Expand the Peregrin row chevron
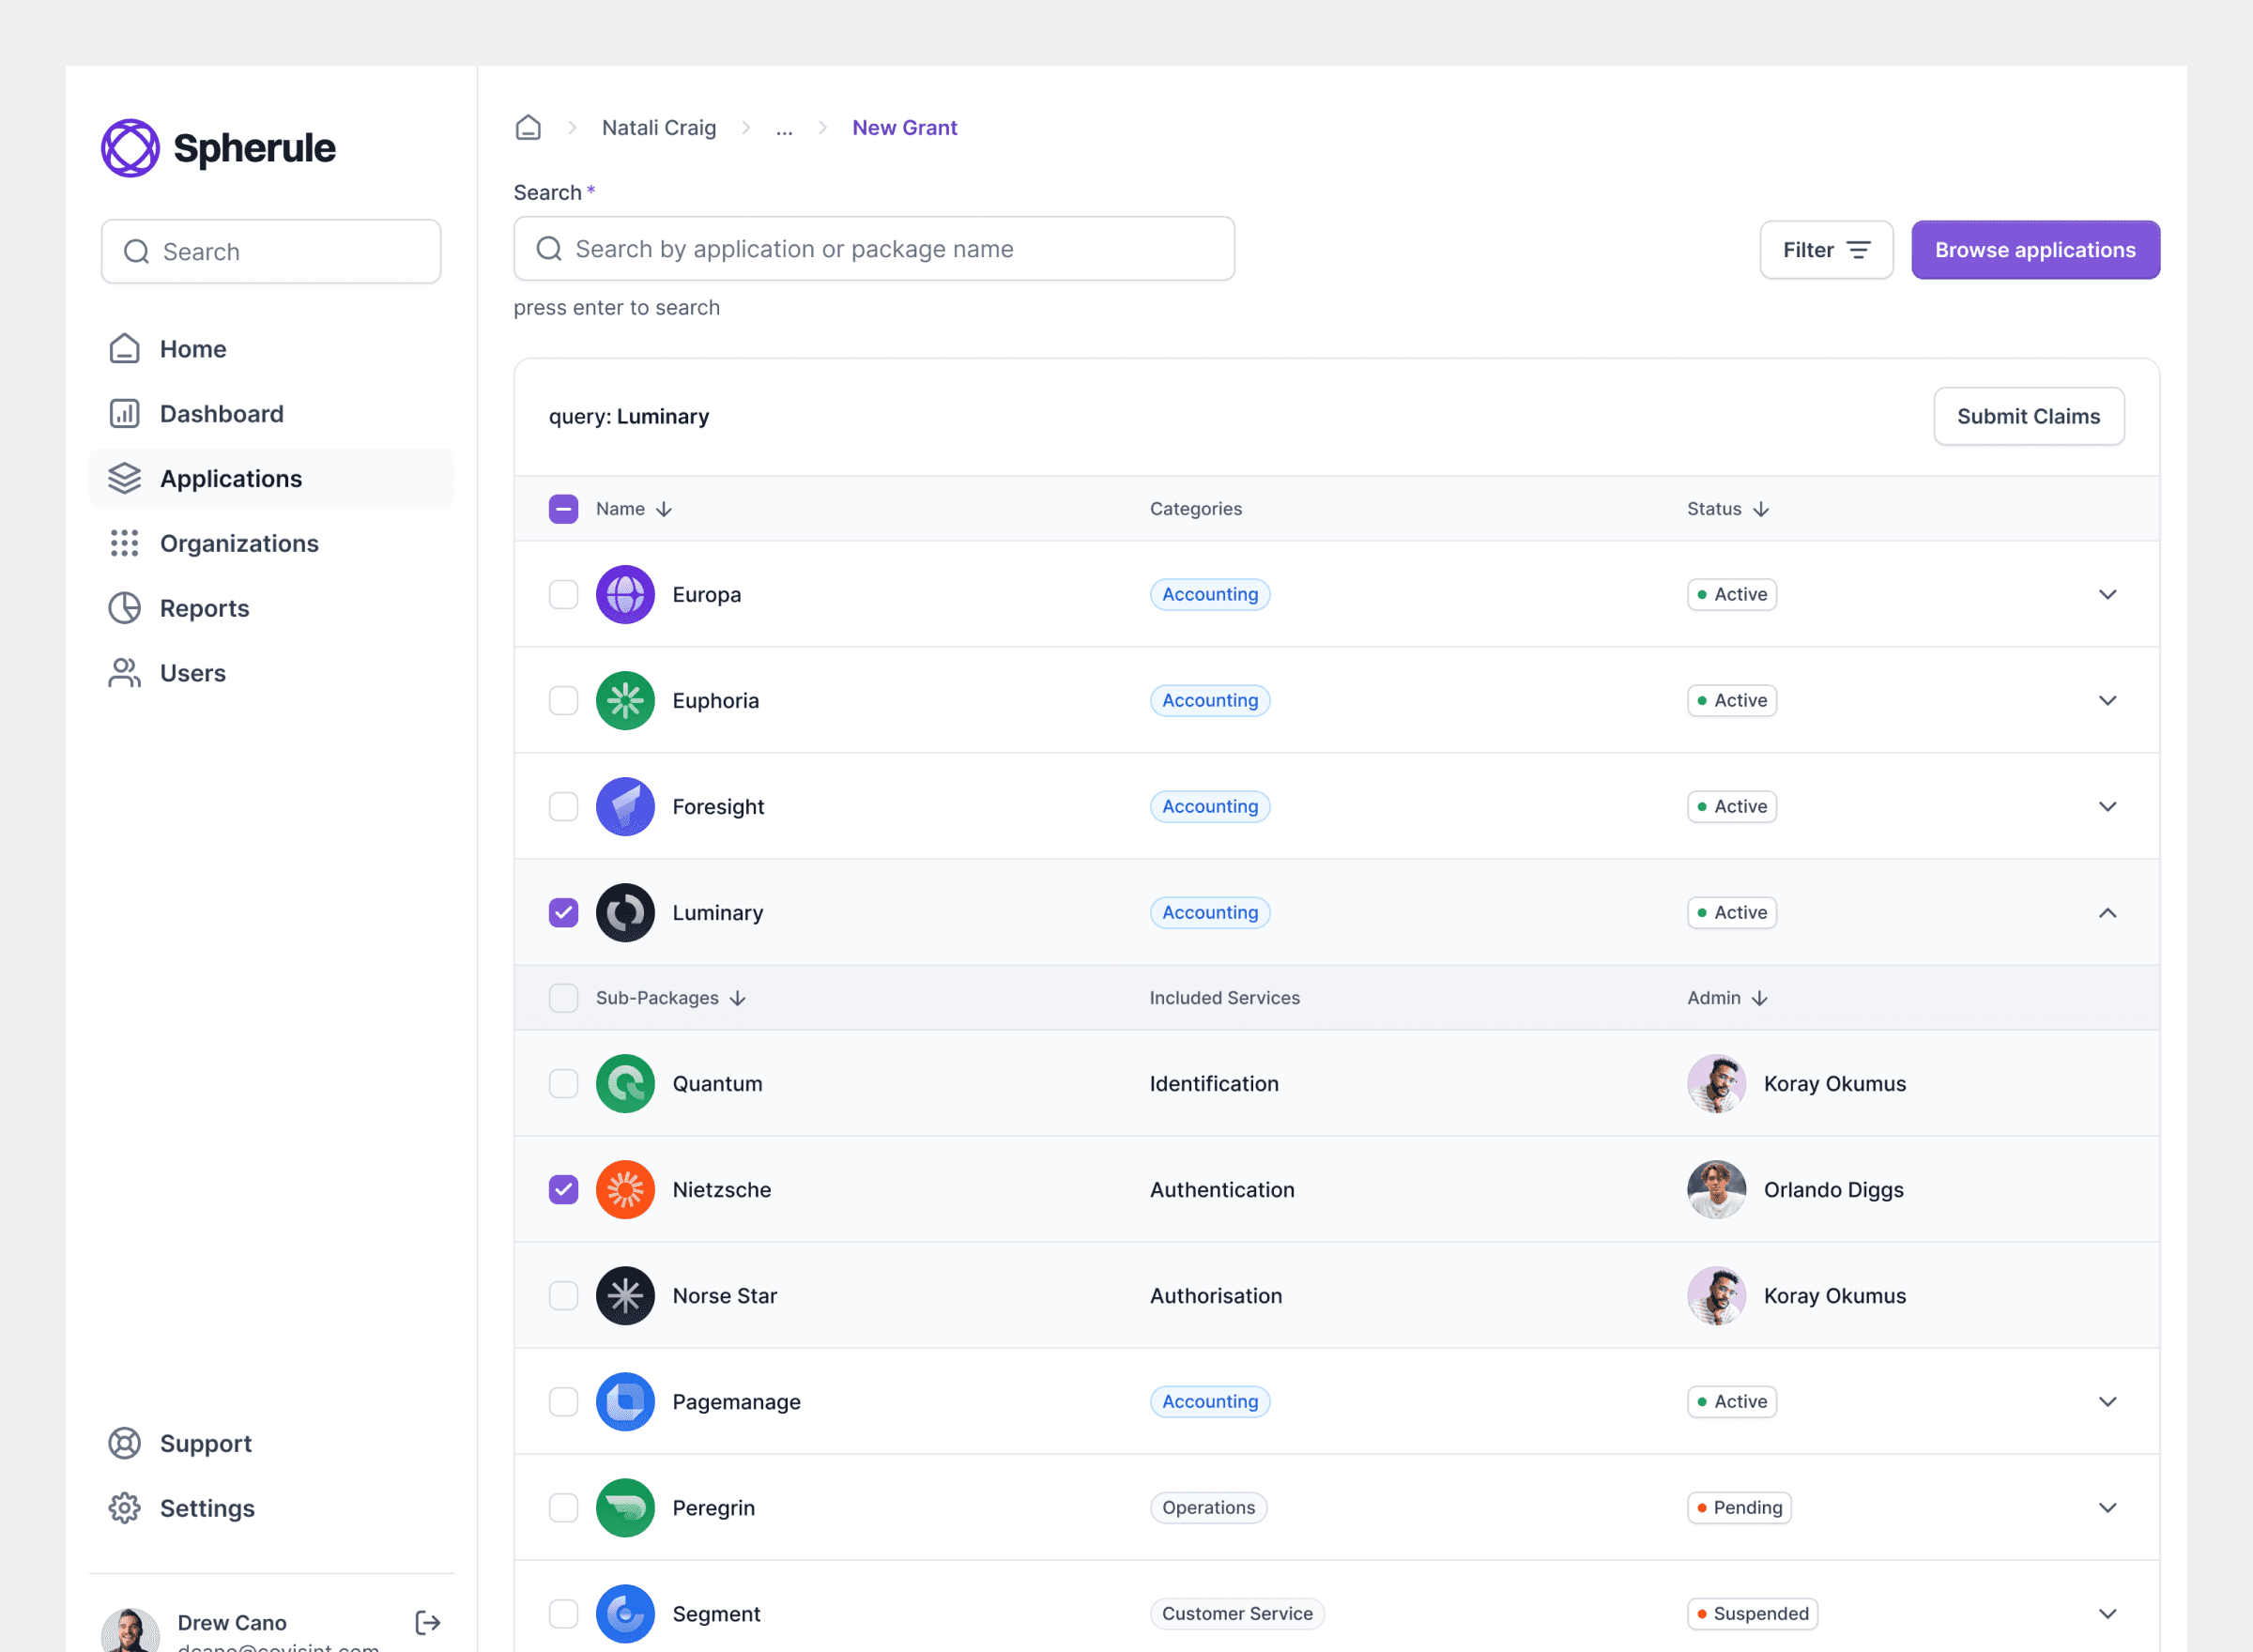 click(x=2107, y=1508)
